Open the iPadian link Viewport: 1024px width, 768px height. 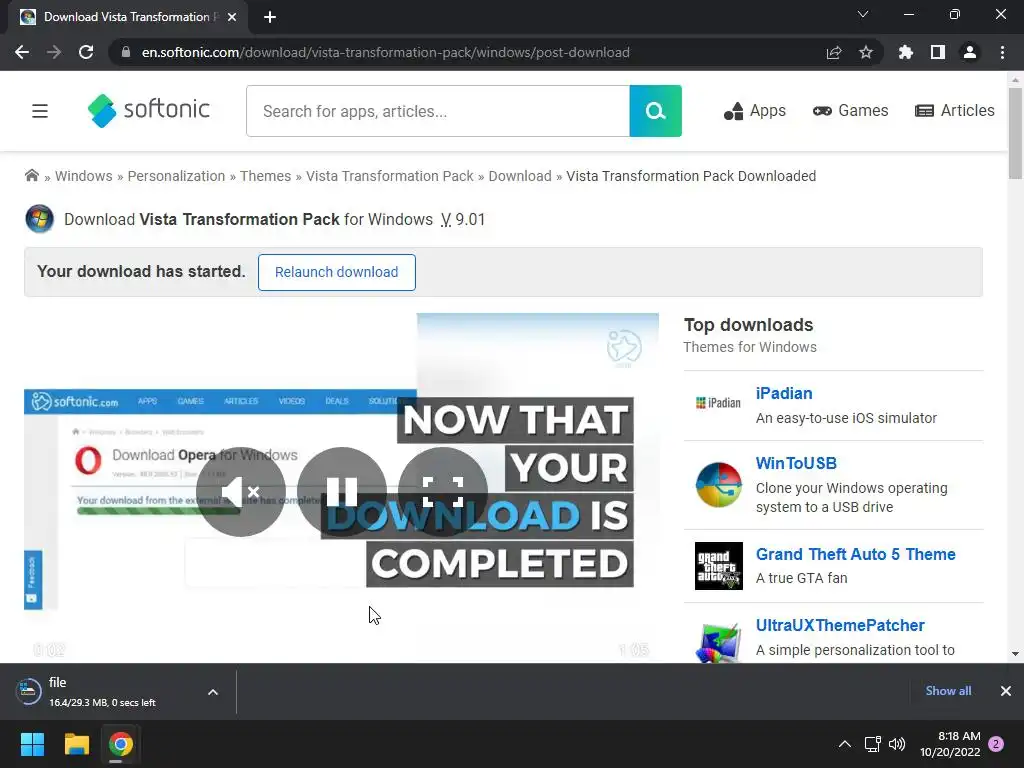click(x=784, y=394)
